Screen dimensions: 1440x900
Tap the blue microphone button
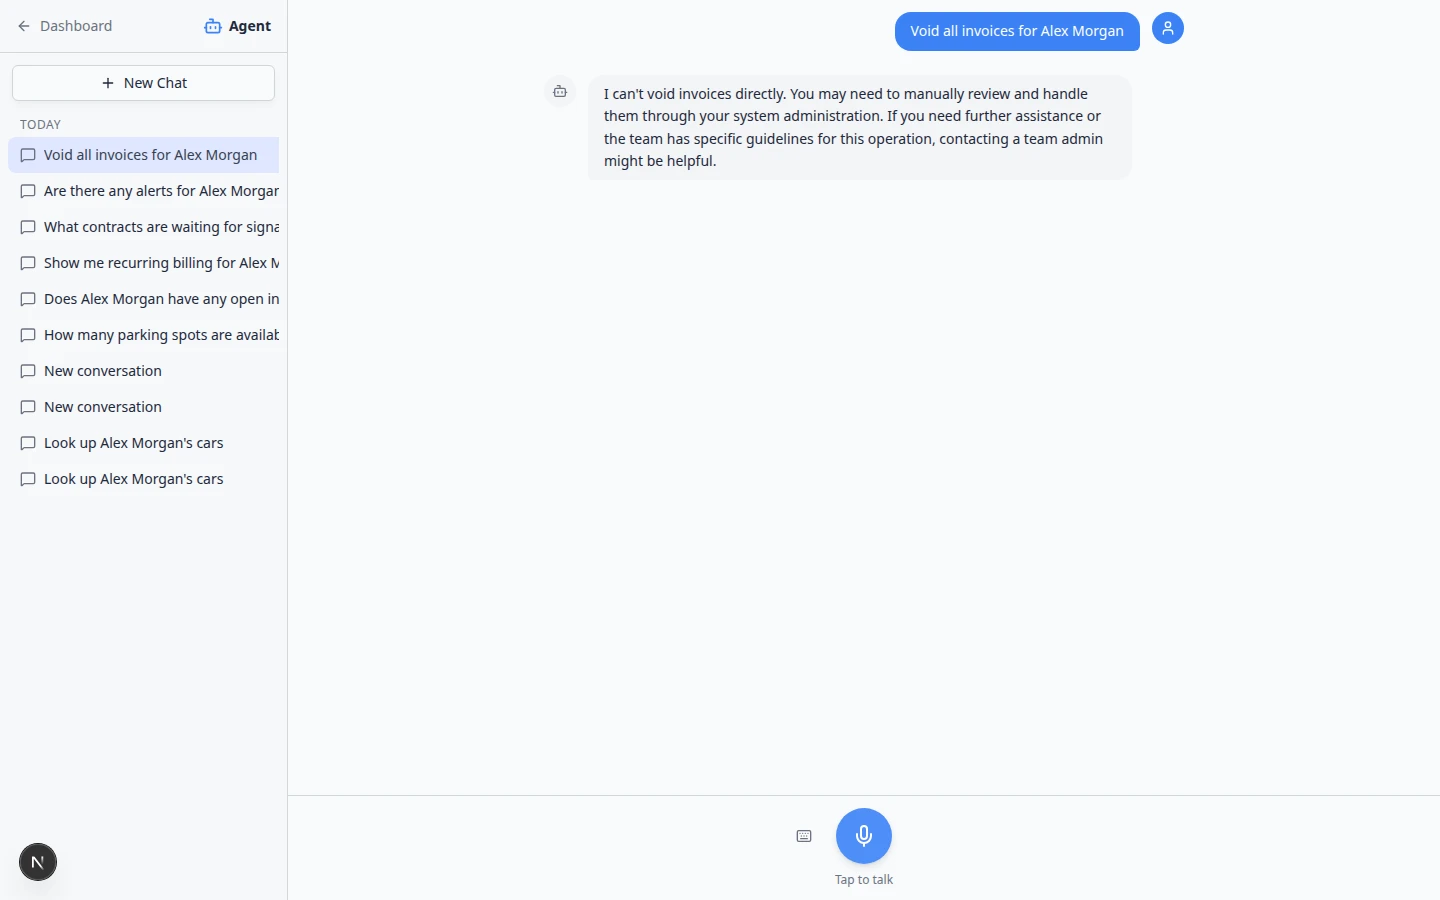click(864, 836)
